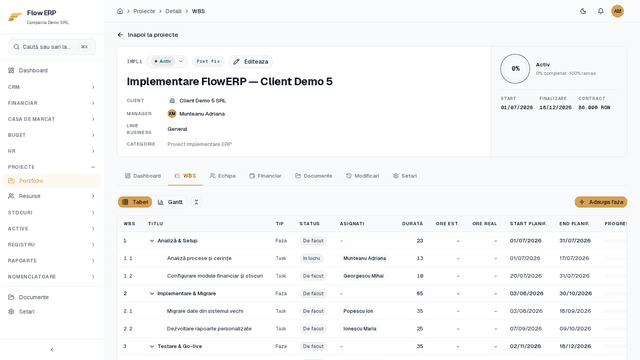
Task: Expand the ACTIVE sidebar section
Action: click(x=52, y=229)
